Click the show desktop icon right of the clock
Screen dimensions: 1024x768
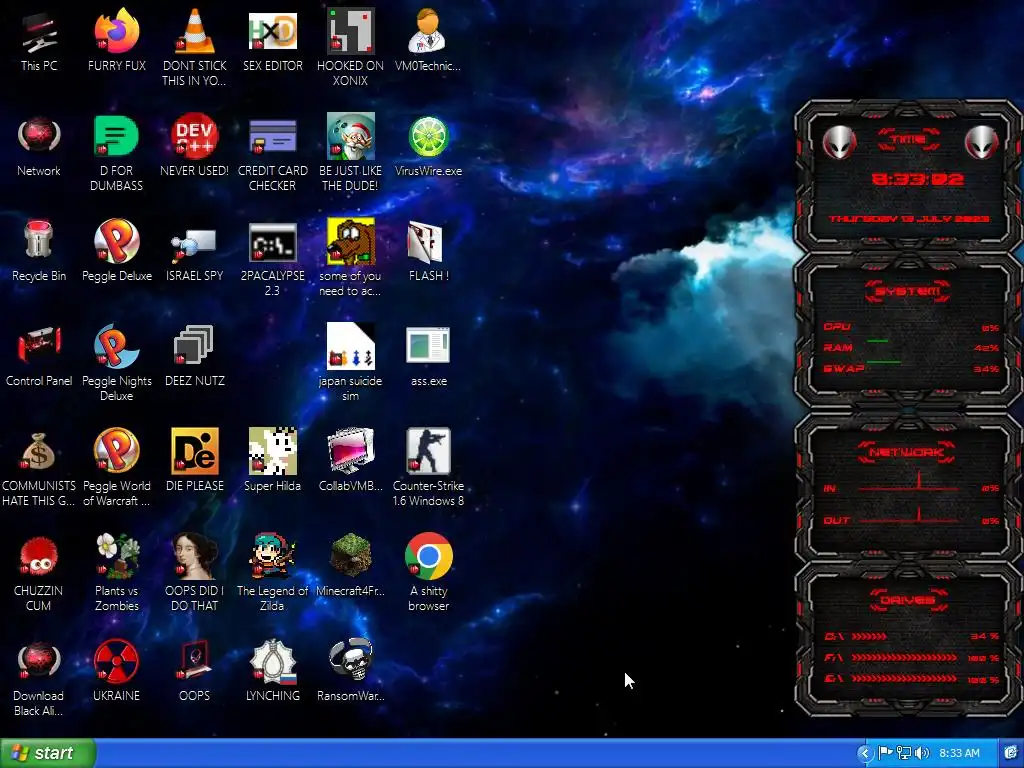[x=1010, y=753]
